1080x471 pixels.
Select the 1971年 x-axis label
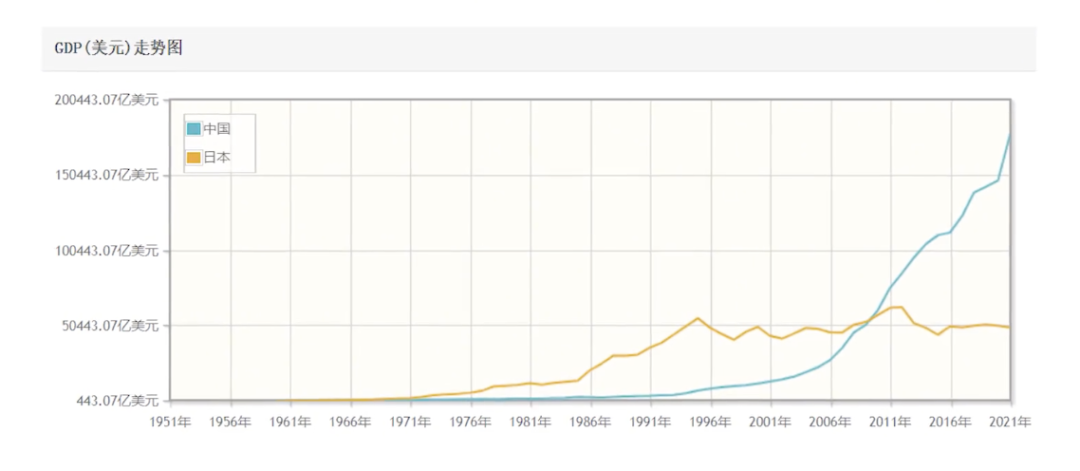pyautogui.click(x=411, y=422)
